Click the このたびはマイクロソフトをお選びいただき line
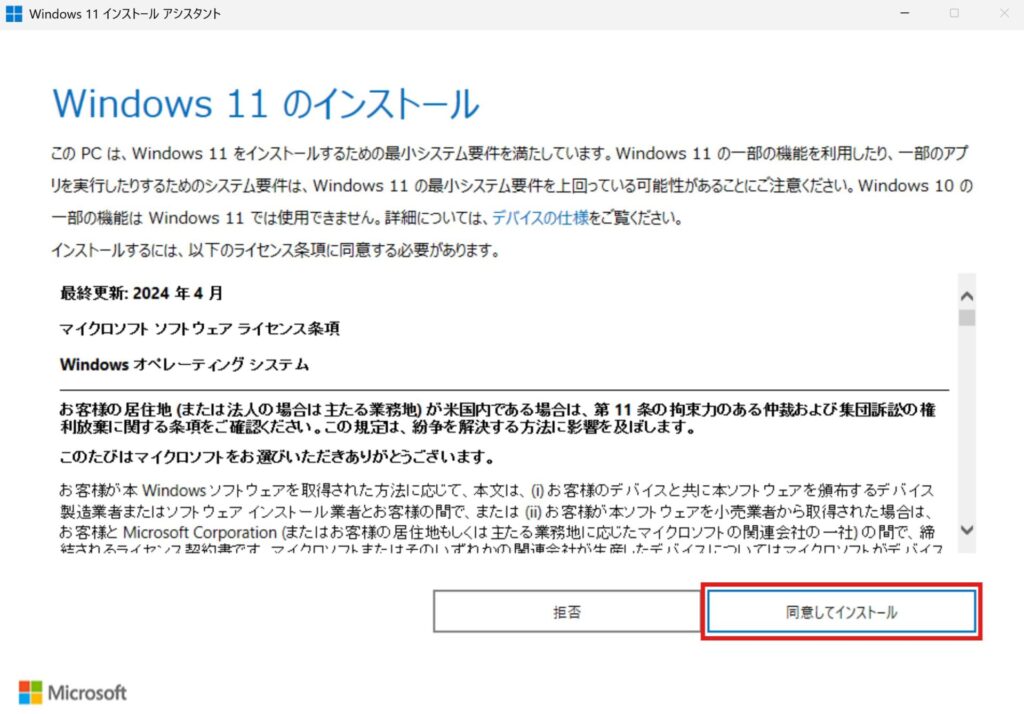The width and height of the screenshot is (1024, 714). 277,457
